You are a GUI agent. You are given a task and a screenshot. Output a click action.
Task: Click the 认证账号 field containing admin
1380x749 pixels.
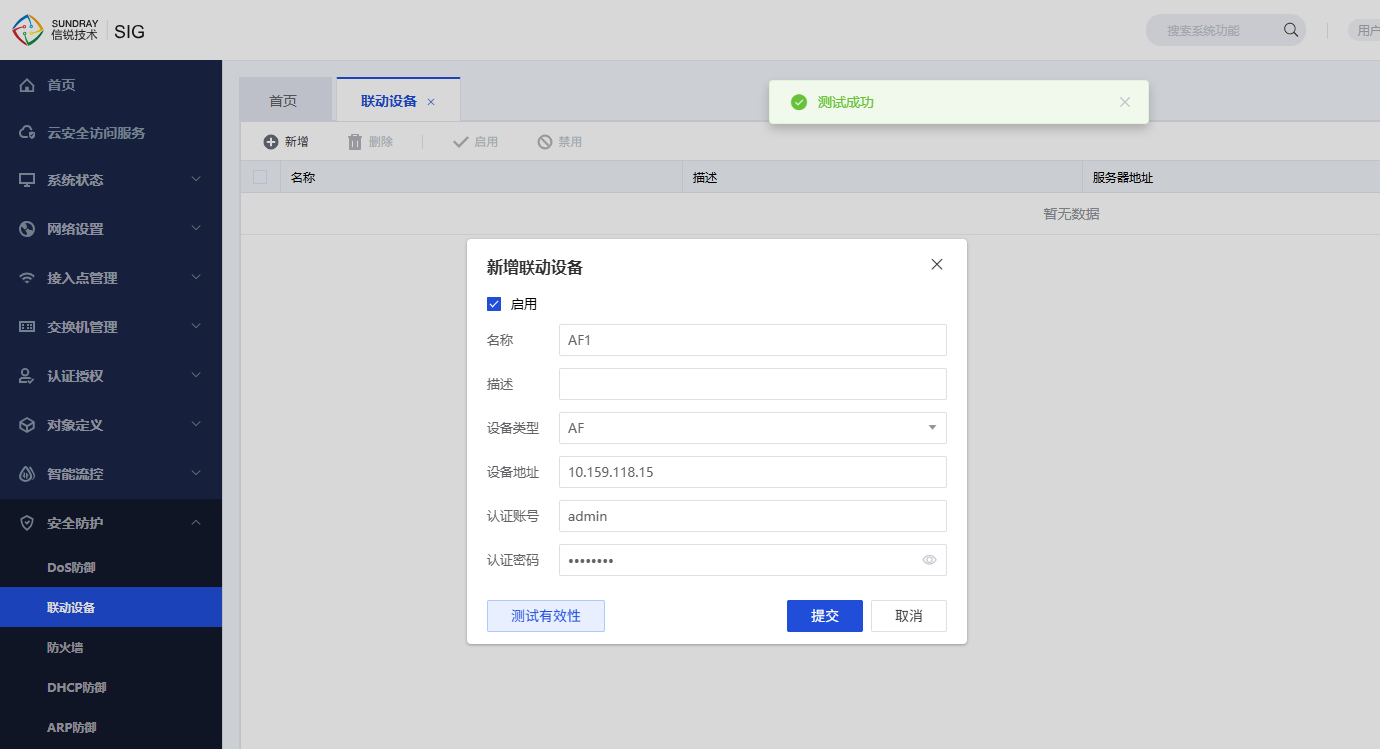pos(753,516)
